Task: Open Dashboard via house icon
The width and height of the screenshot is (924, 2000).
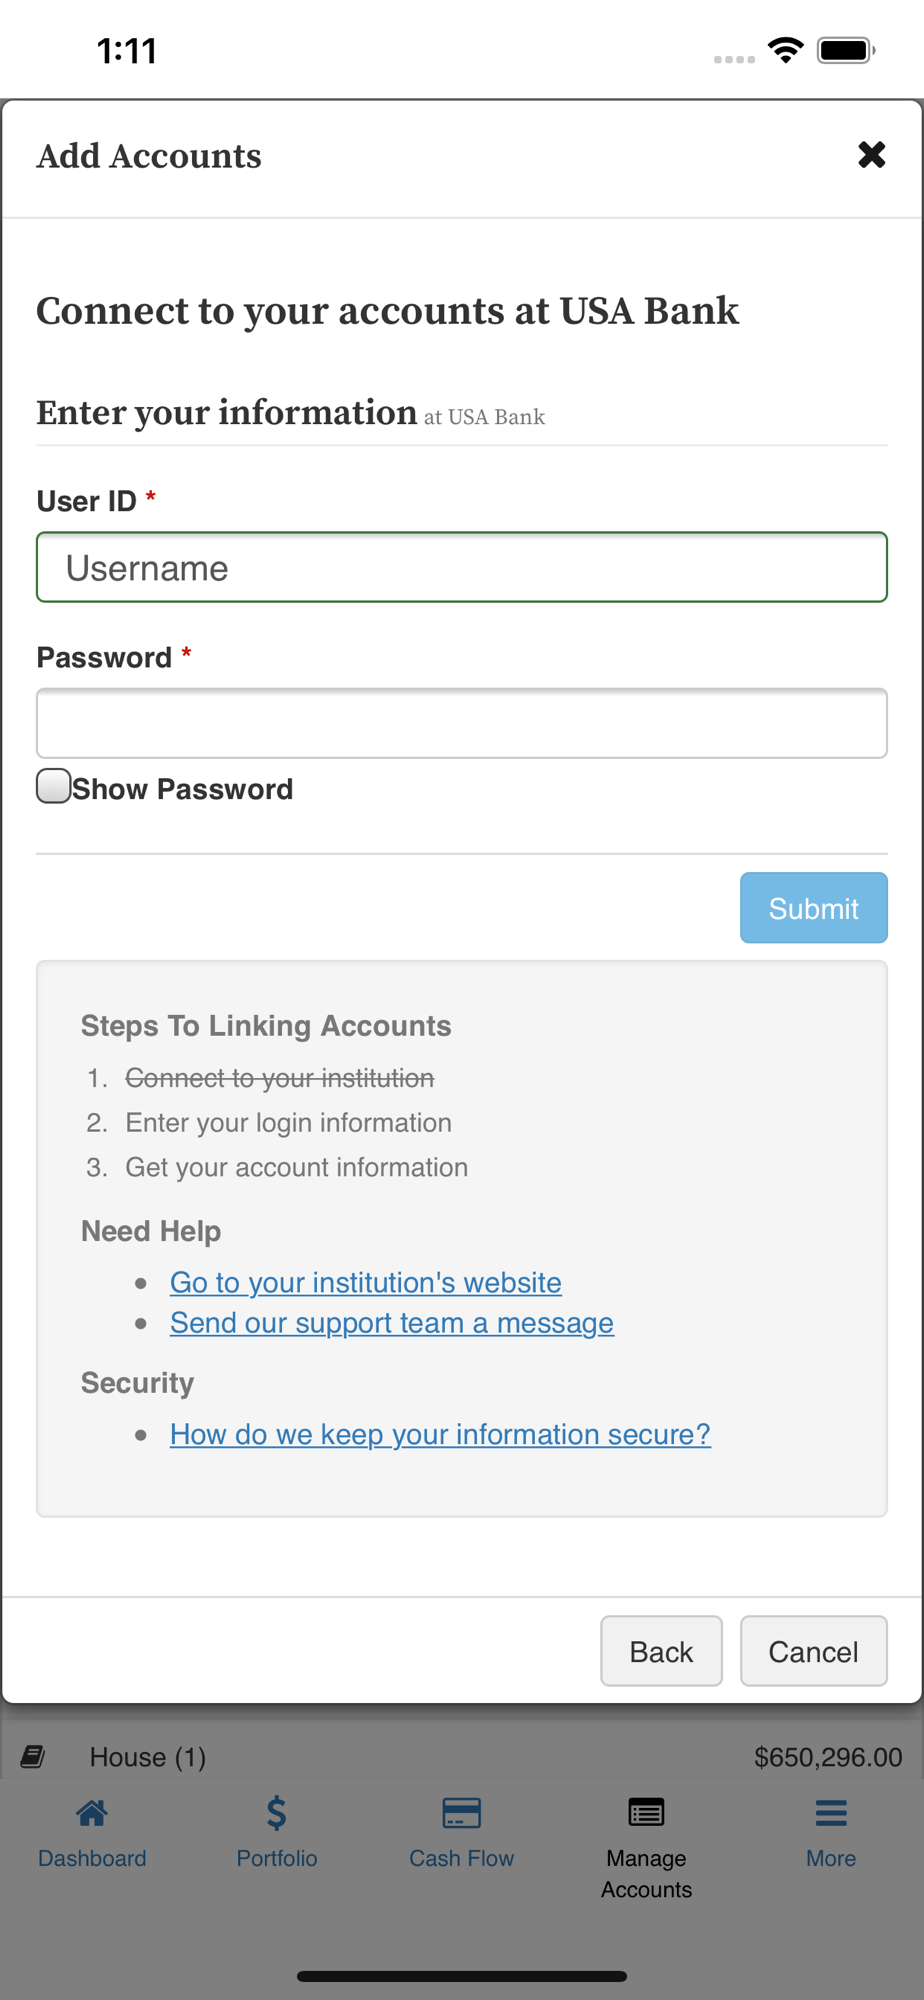Action: tap(92, 1812)
